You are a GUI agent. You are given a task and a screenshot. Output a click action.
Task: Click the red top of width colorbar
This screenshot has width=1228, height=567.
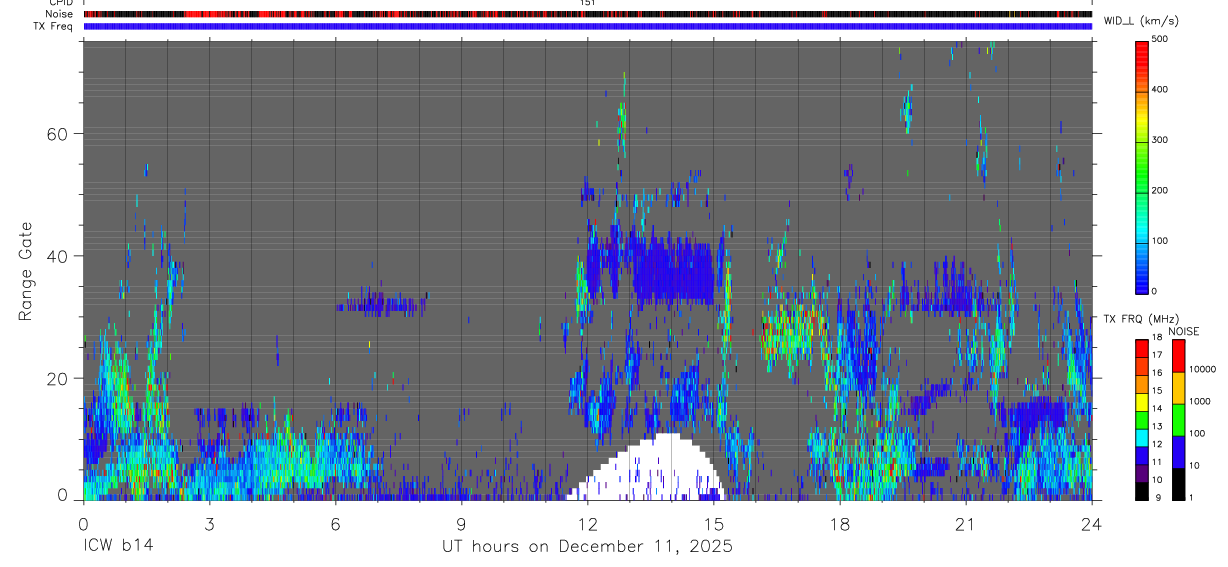1142,52
